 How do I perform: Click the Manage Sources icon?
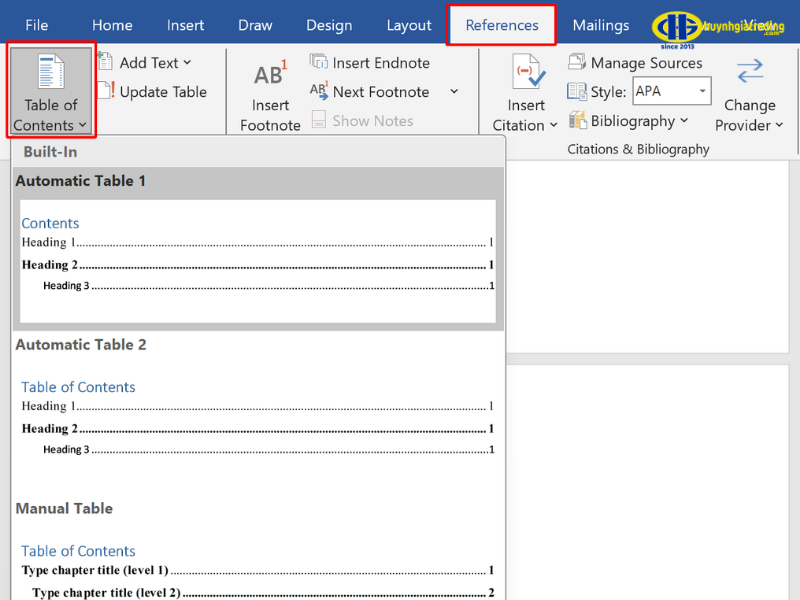coord(577,62)
